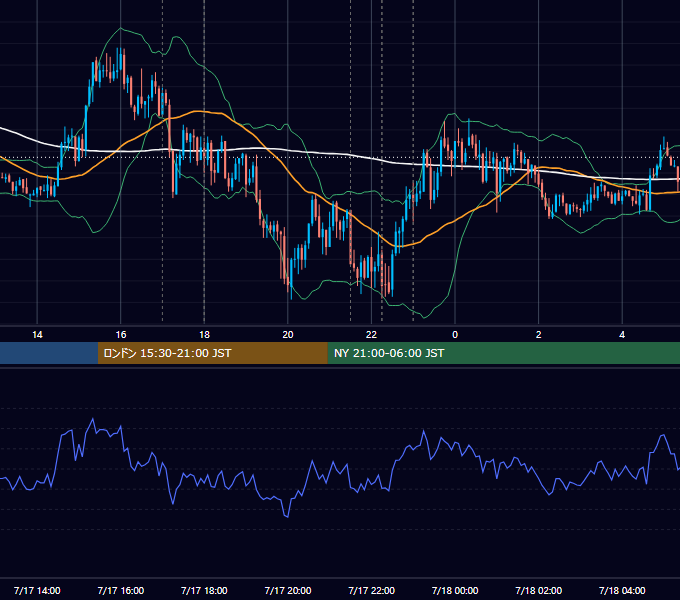Click the 7/17 18:00 time label

click(204, 590)
